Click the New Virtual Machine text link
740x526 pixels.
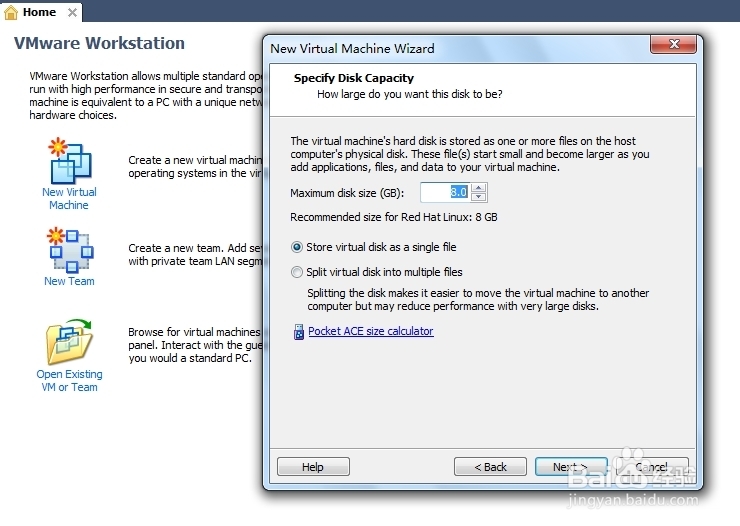click(69, 199)
